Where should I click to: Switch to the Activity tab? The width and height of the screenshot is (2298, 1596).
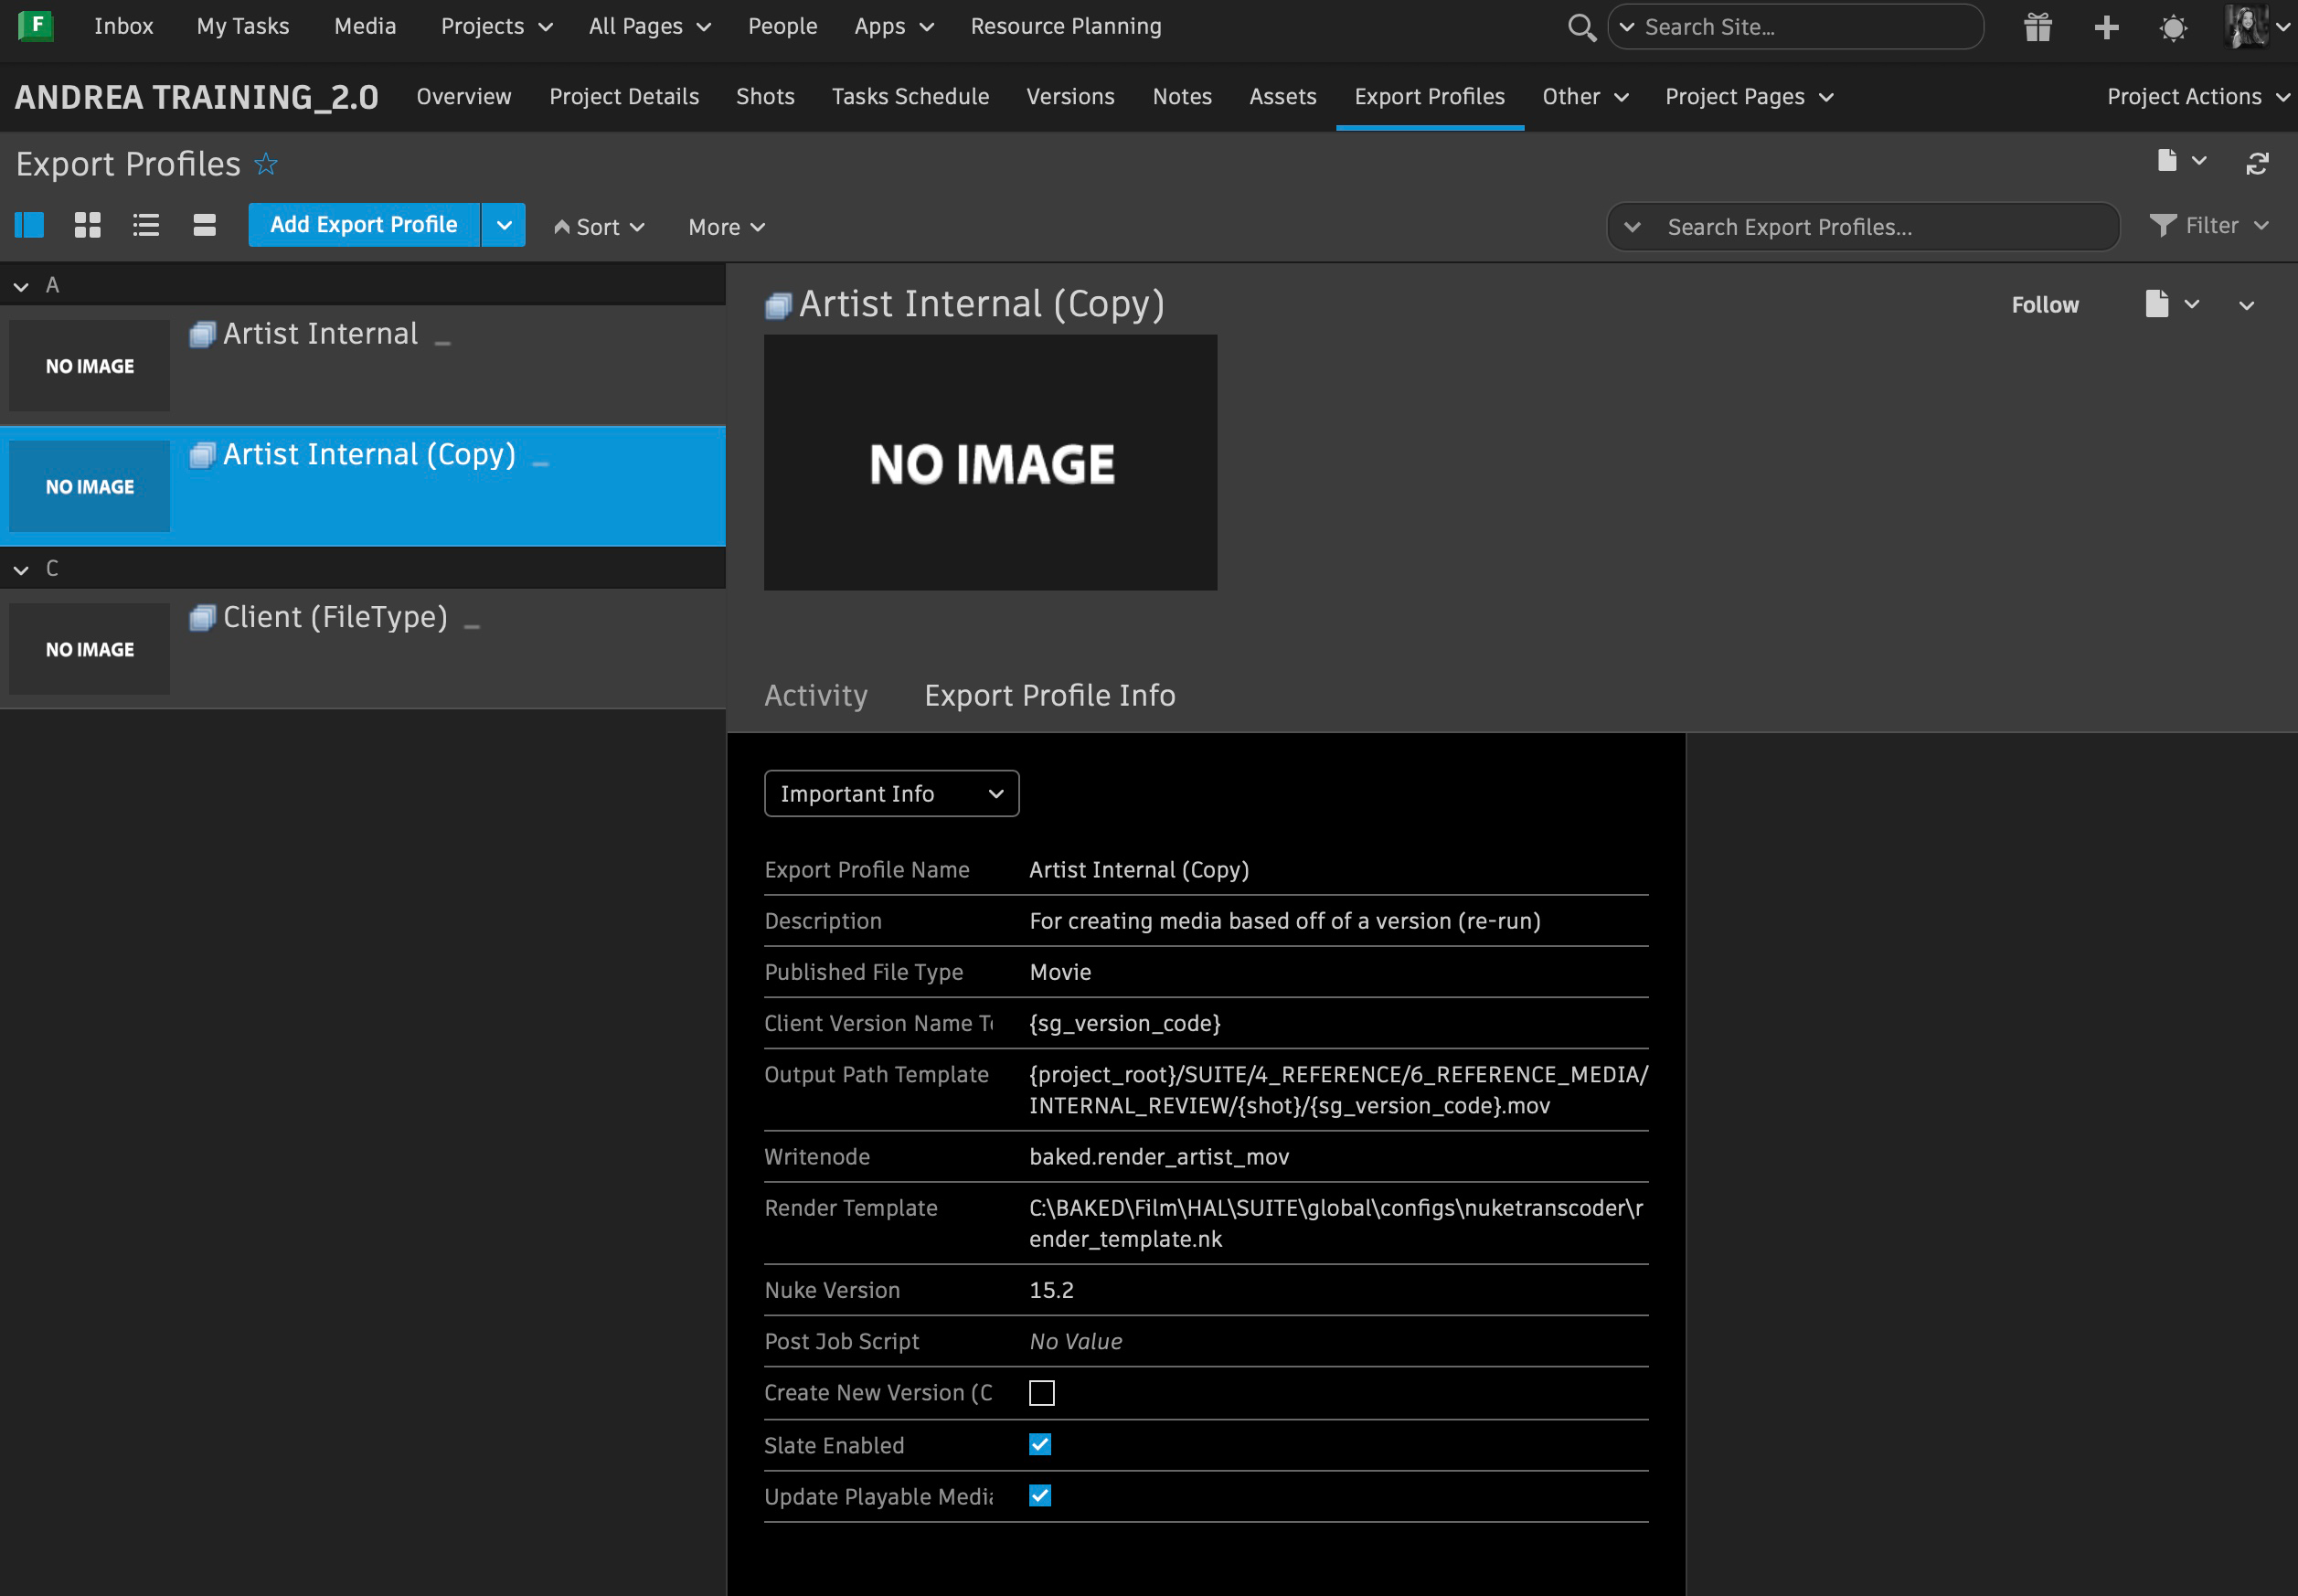[815, 695]
